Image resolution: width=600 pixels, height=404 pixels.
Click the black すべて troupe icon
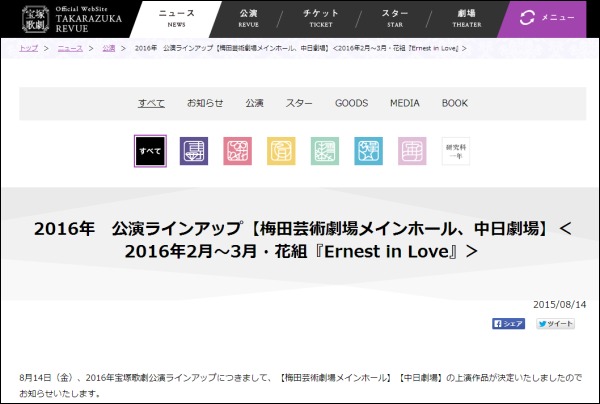point(150,151)
